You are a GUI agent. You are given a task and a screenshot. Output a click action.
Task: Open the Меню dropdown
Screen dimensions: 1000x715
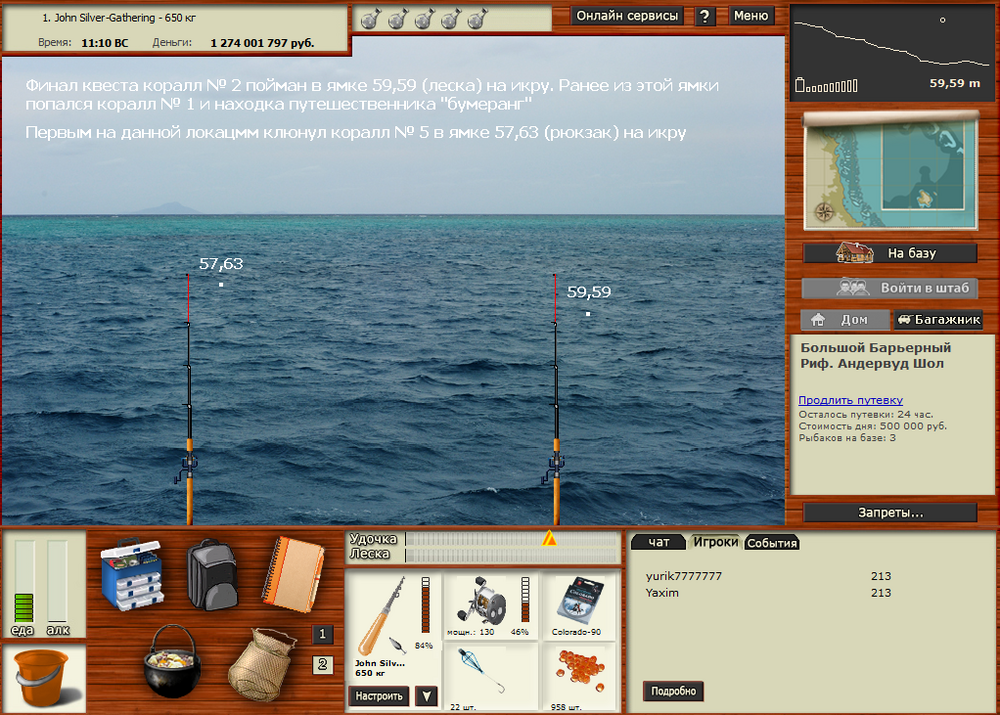click(751, 16)
